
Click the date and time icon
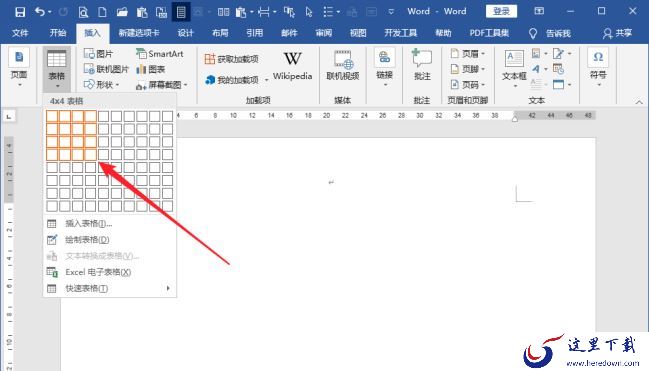558,69
